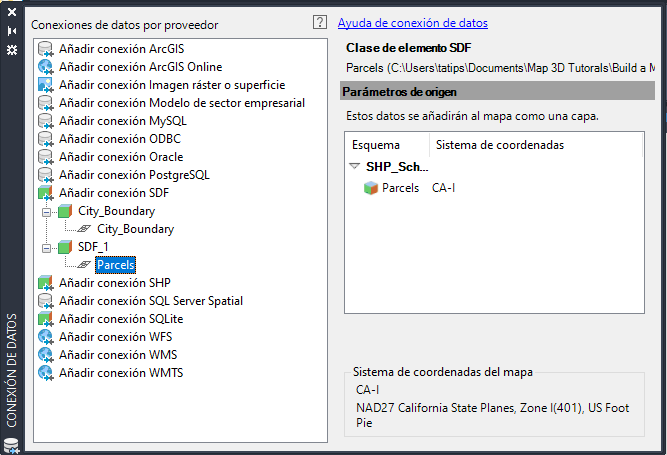This screenshot has height=455, width=667.
Task: Collapse the City_Boundary tree node
Action: pyautogui.click(x=46, y=212)
